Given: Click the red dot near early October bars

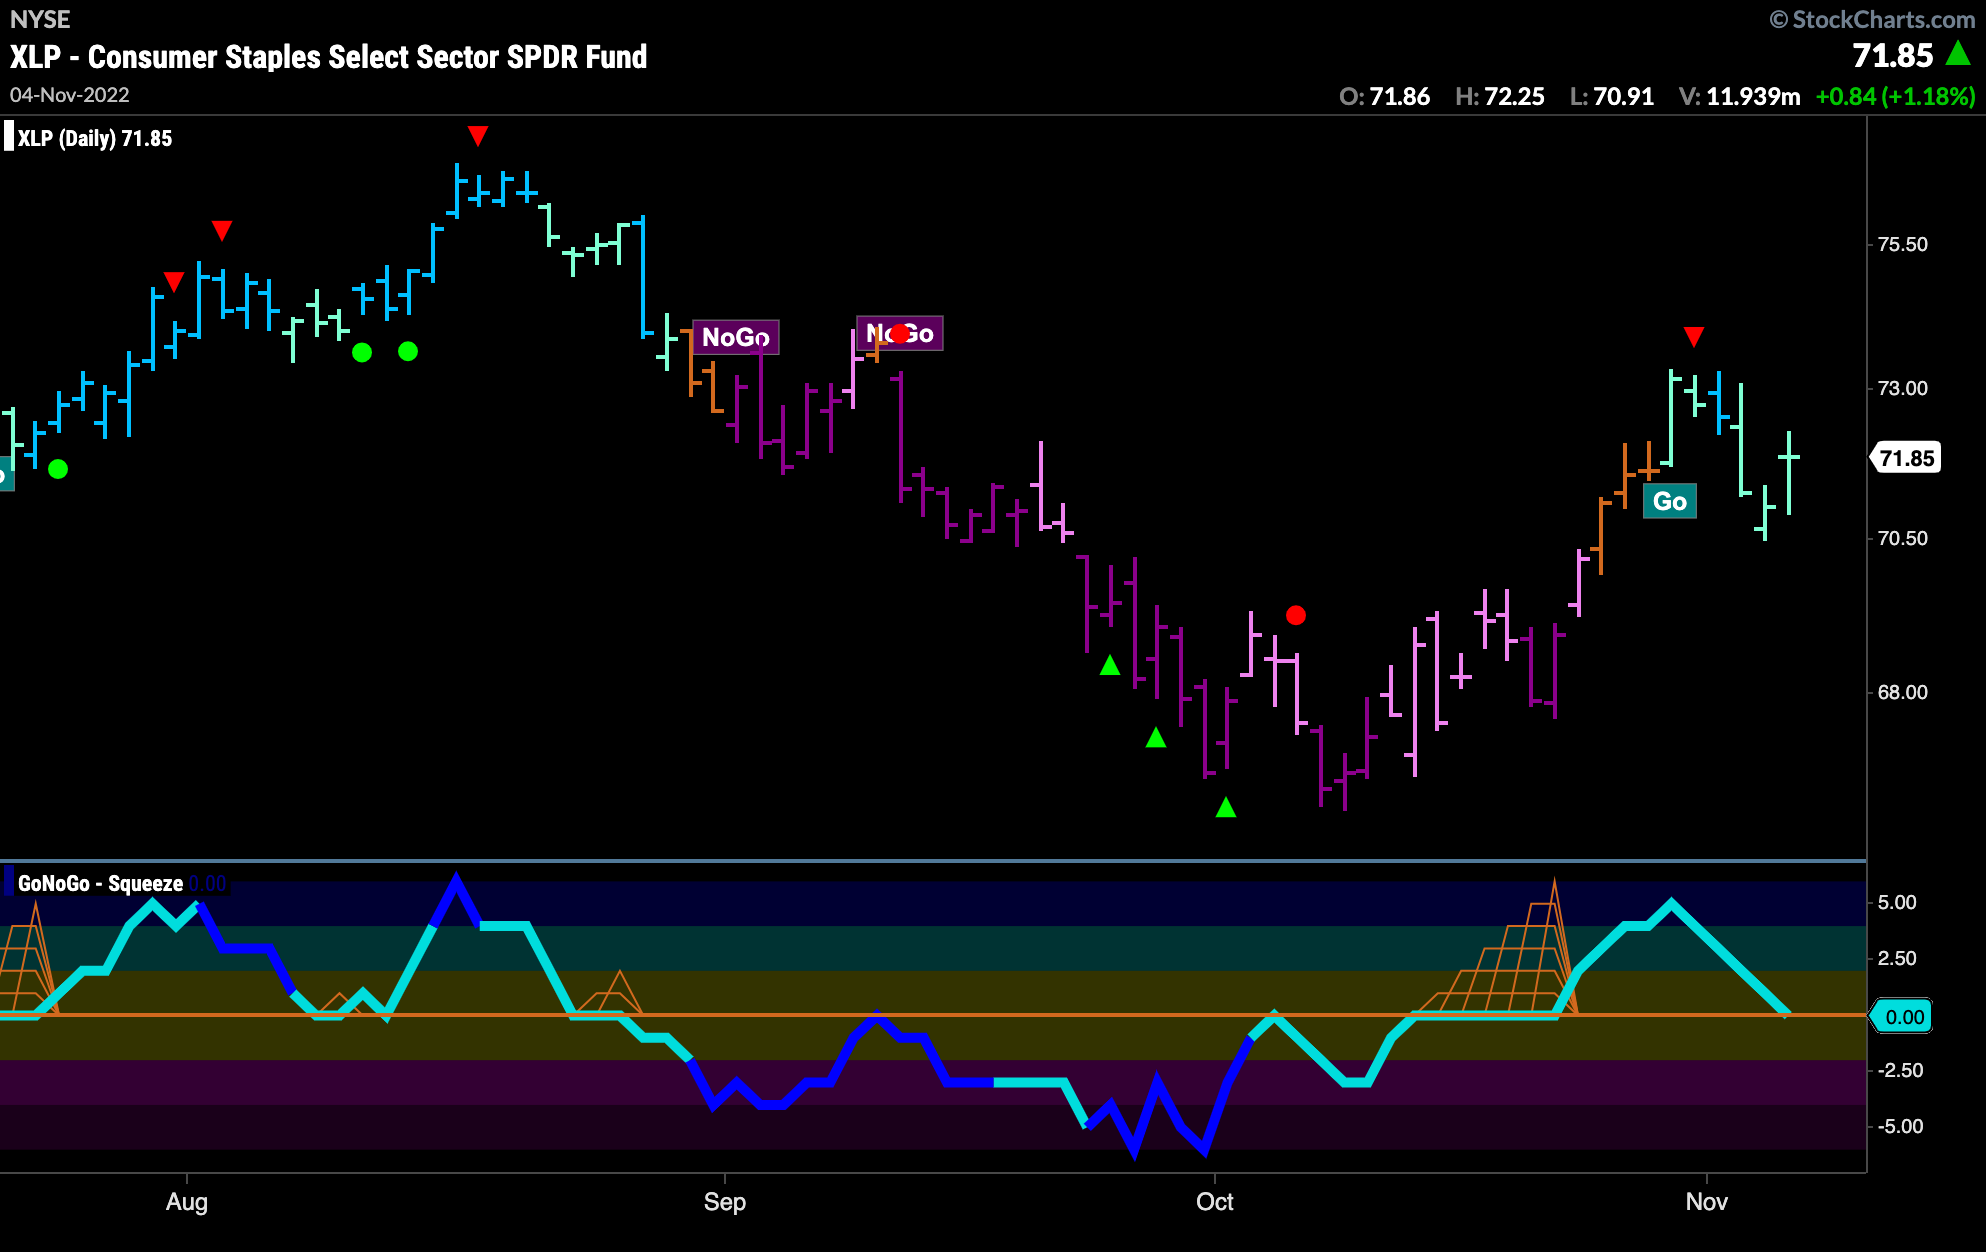Looking at the screenshot, I should point(1296,615).
